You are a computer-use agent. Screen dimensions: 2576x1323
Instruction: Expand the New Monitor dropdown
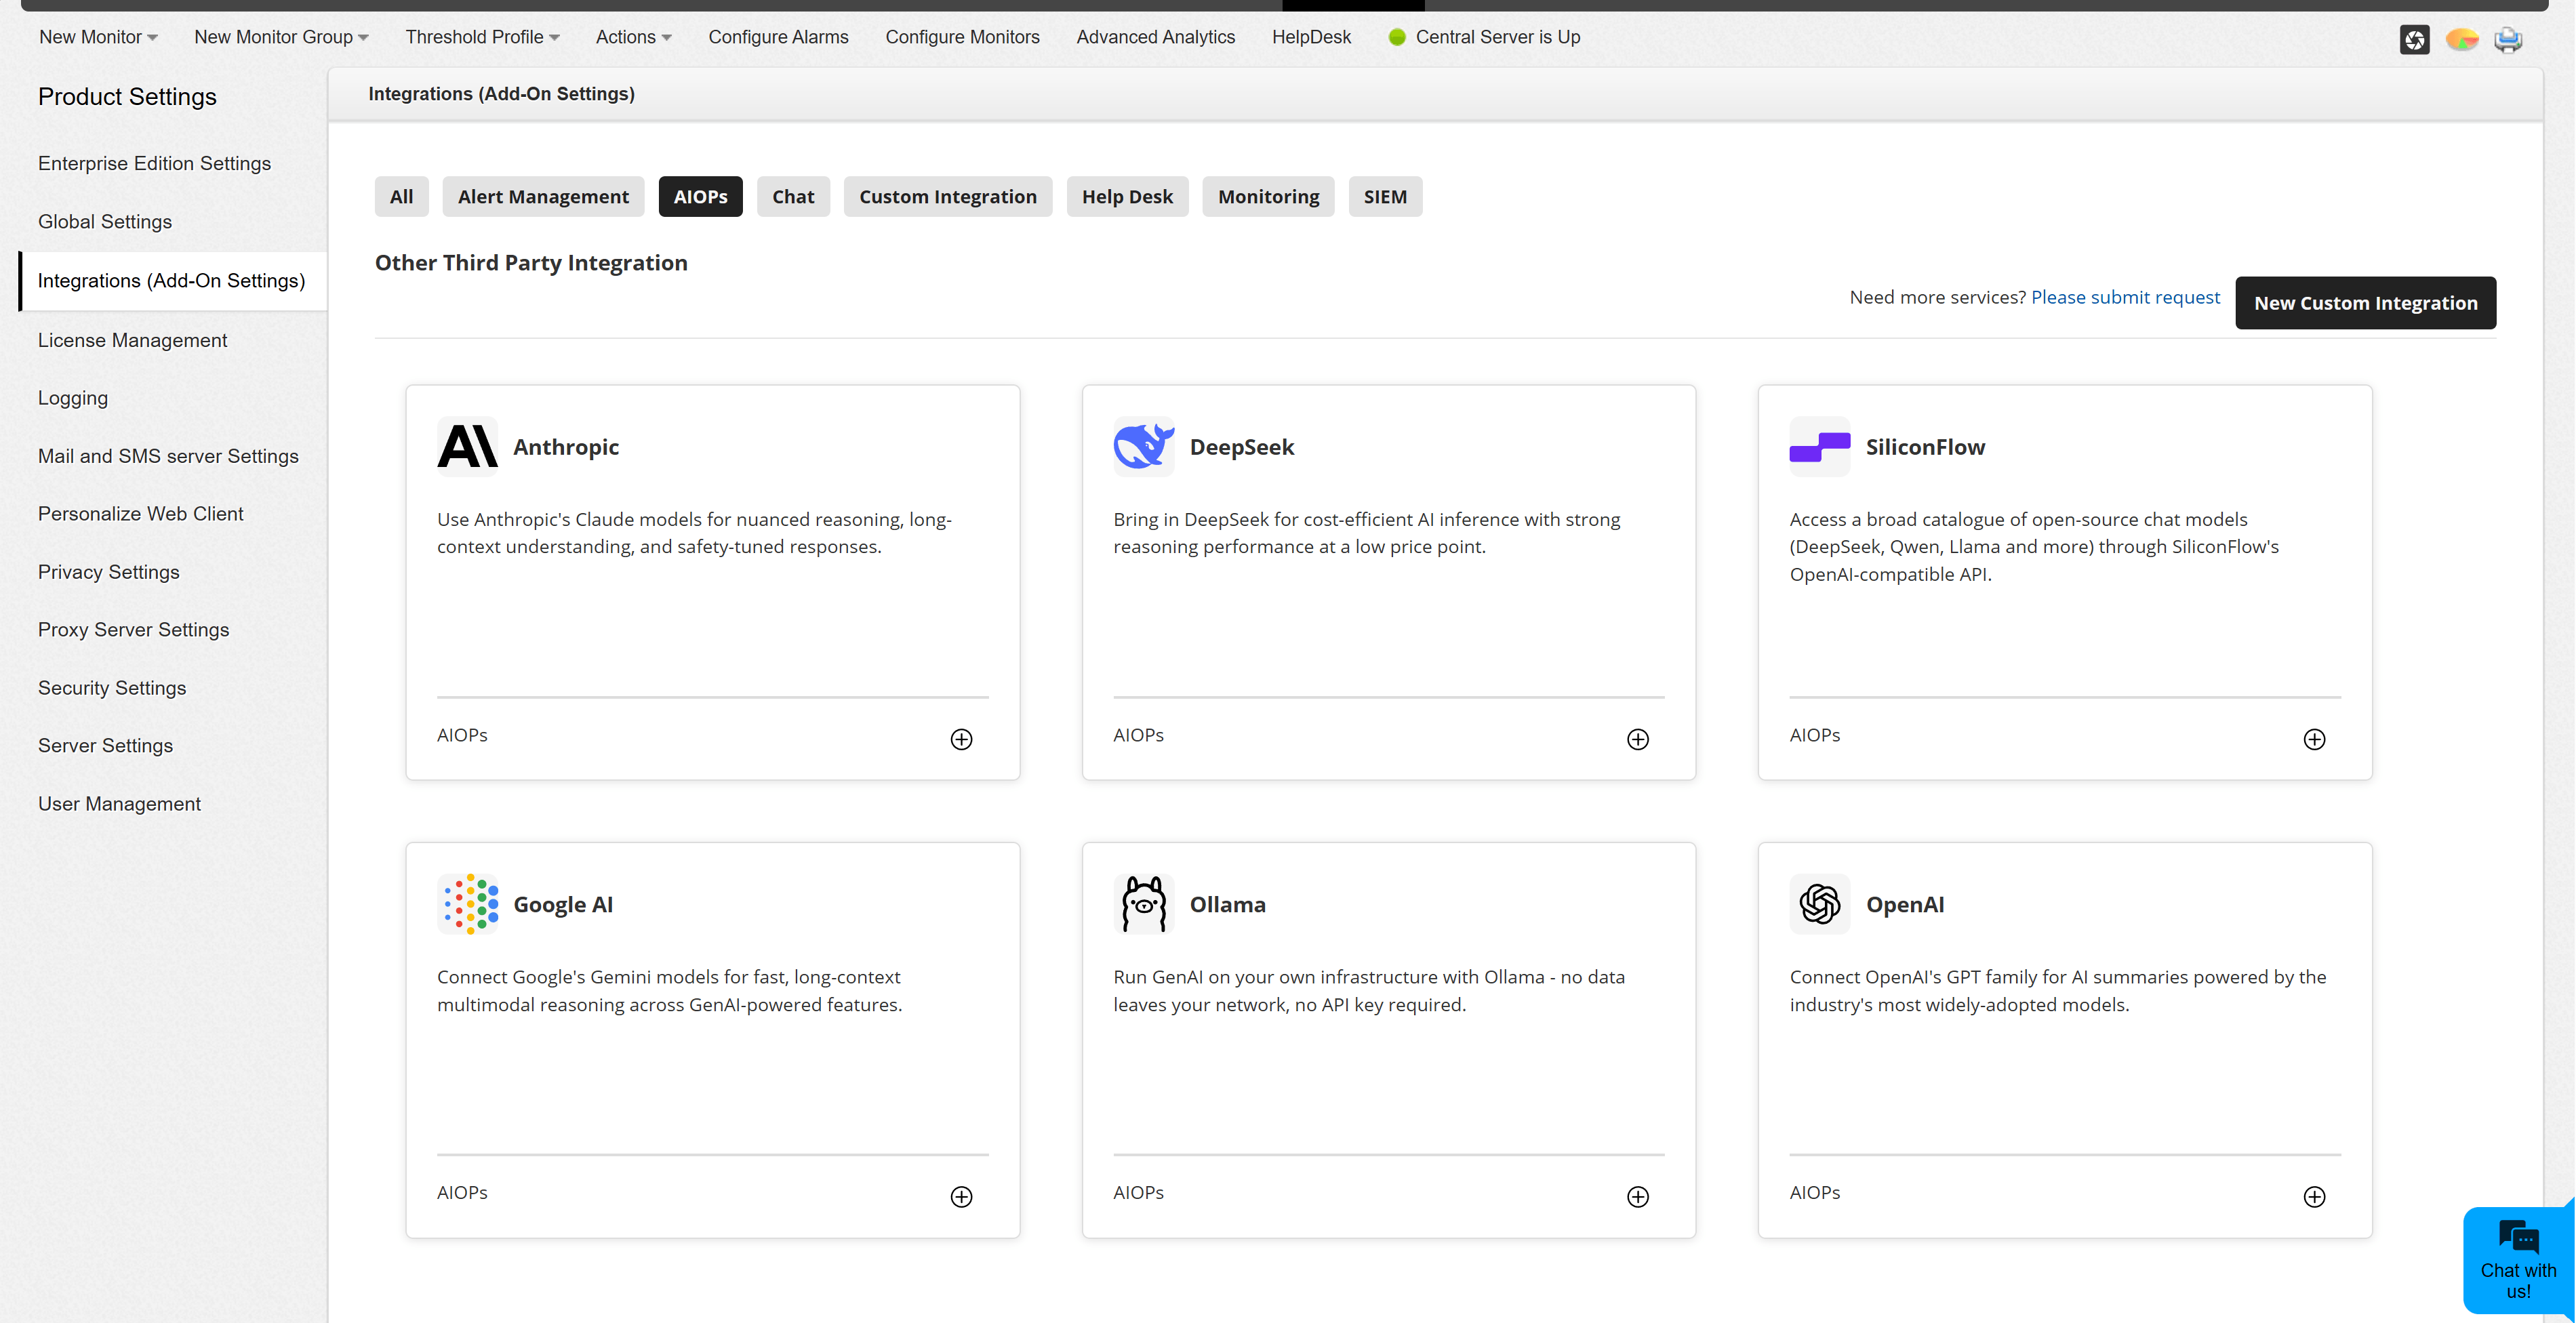(x=98, y=37)
